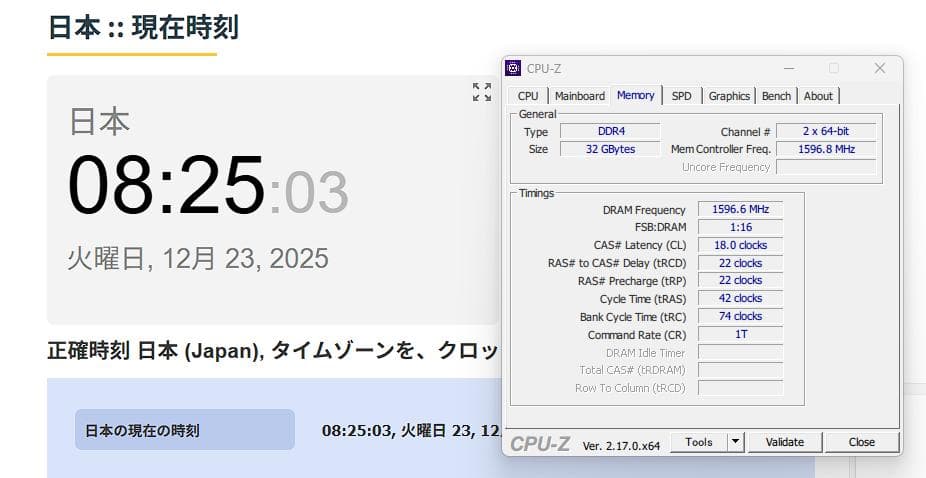The image size is (926, 478).
Task: Click the RAS# Precharge (tRP) 22 clocks value
Action: pos(741,280)
